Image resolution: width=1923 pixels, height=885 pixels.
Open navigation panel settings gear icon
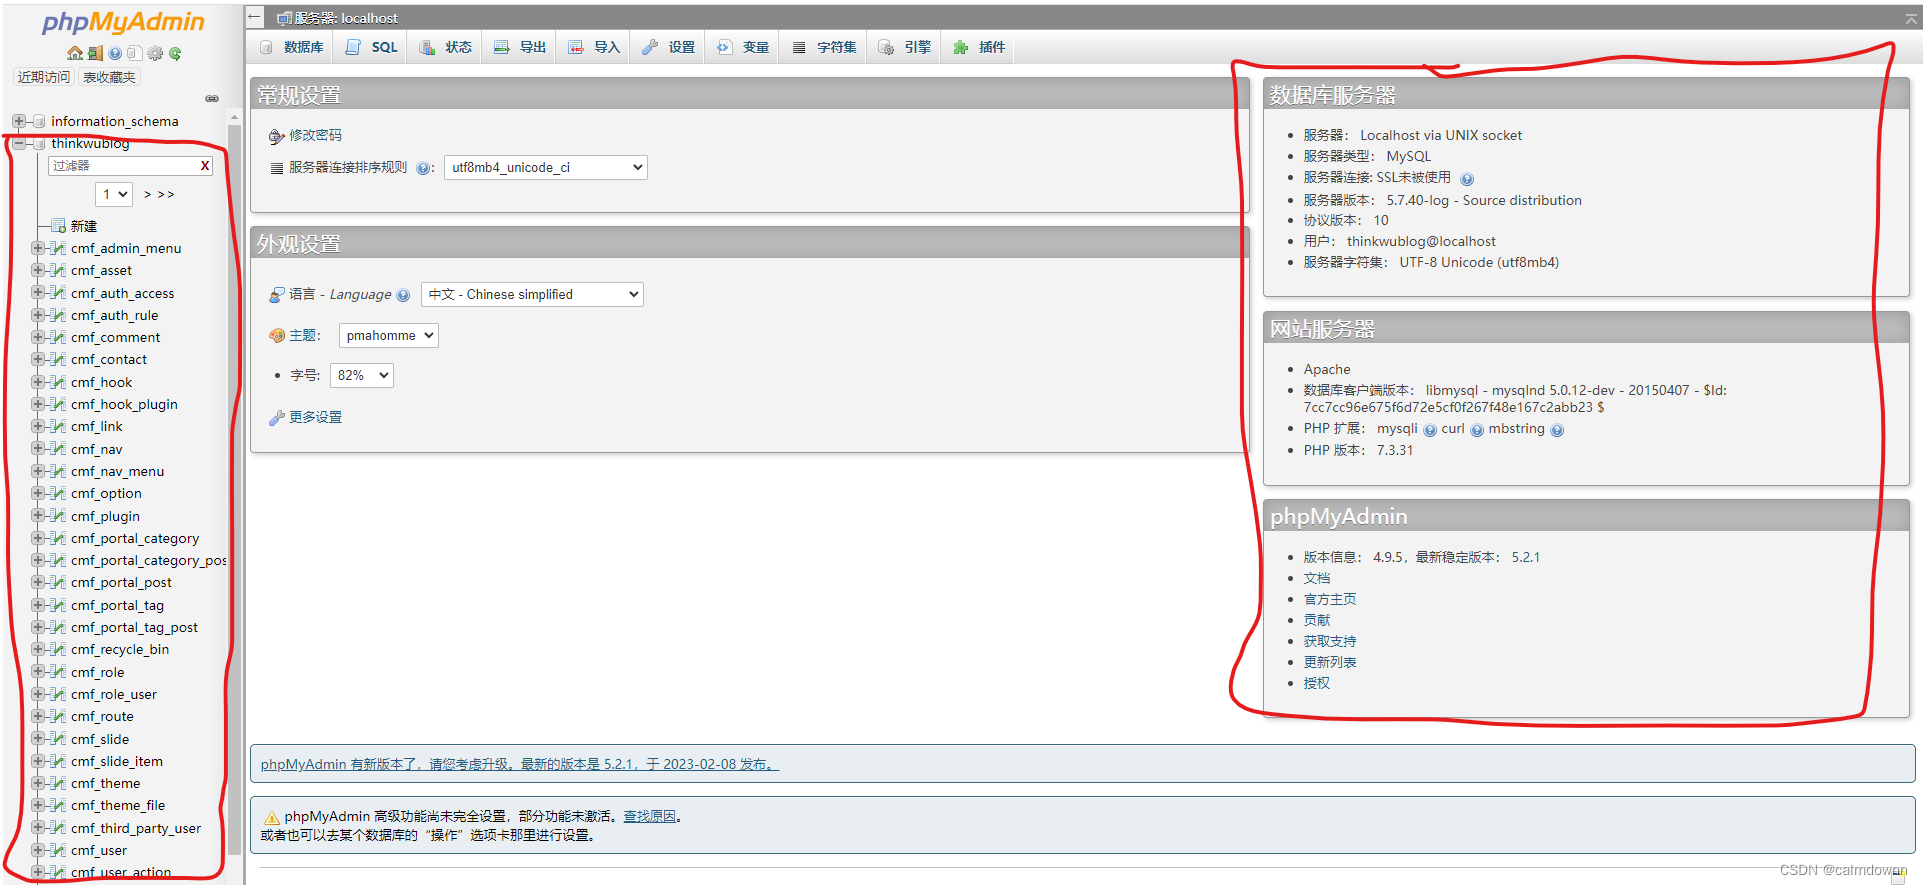pos(155,53)
